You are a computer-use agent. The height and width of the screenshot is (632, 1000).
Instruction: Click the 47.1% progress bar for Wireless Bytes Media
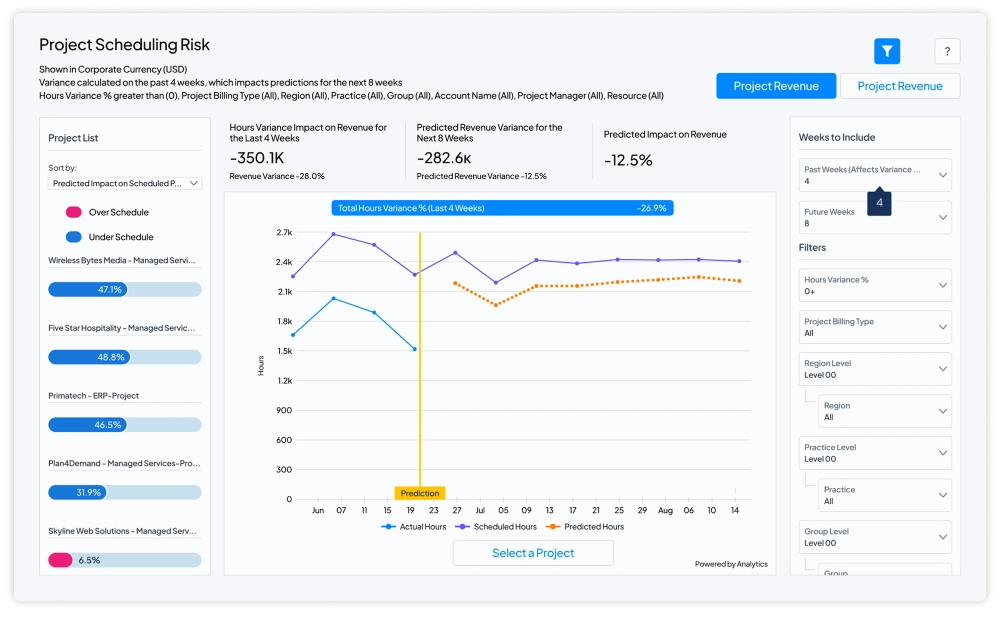(124, 289)
